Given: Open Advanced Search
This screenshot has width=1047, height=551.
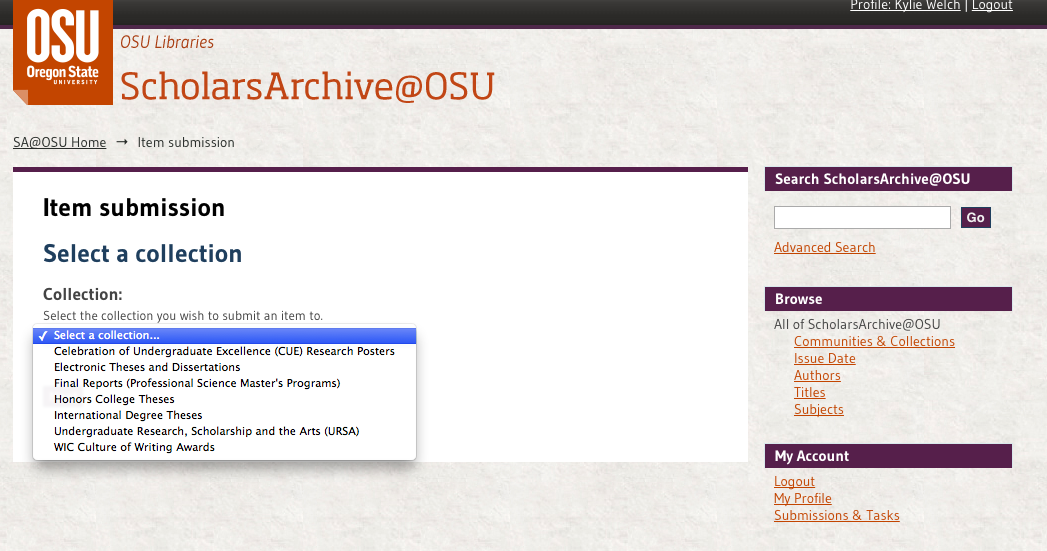Looking at the screenshot, I should pos(825,248).
